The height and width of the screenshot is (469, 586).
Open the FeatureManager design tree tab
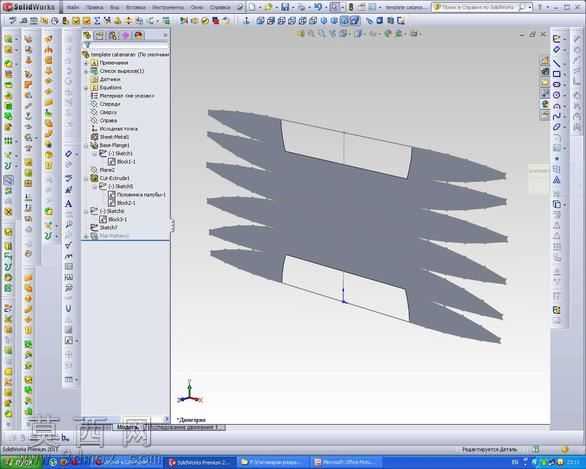(87, 36)
